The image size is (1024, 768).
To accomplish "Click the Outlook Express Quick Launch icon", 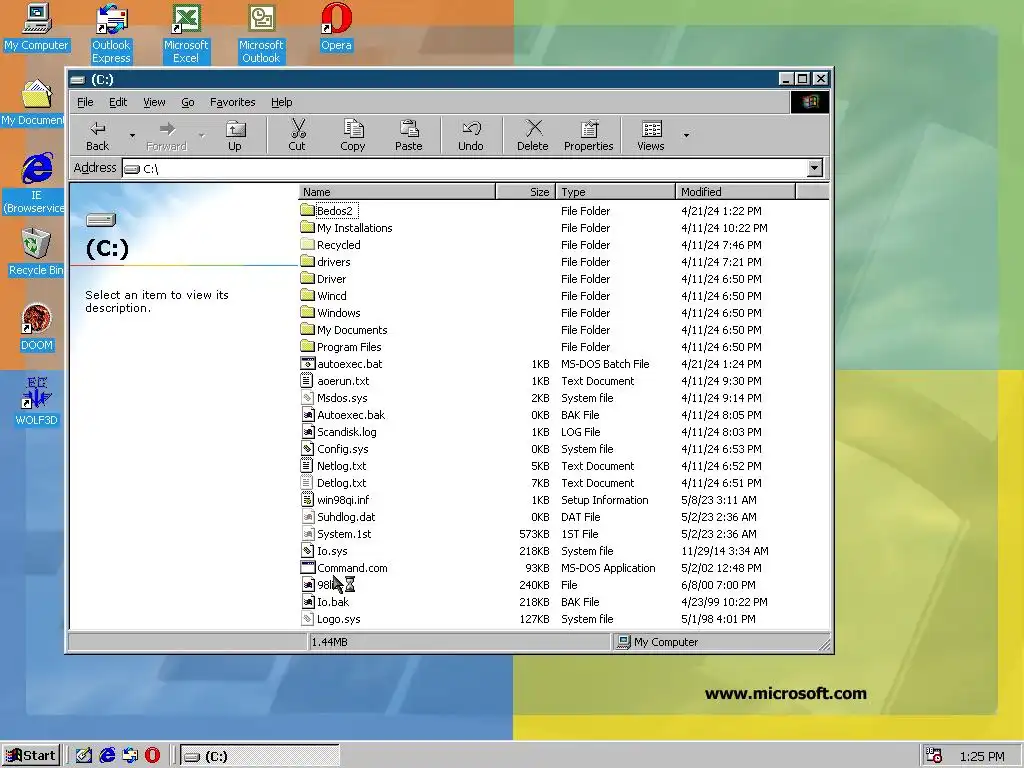I will click(130, 756).
